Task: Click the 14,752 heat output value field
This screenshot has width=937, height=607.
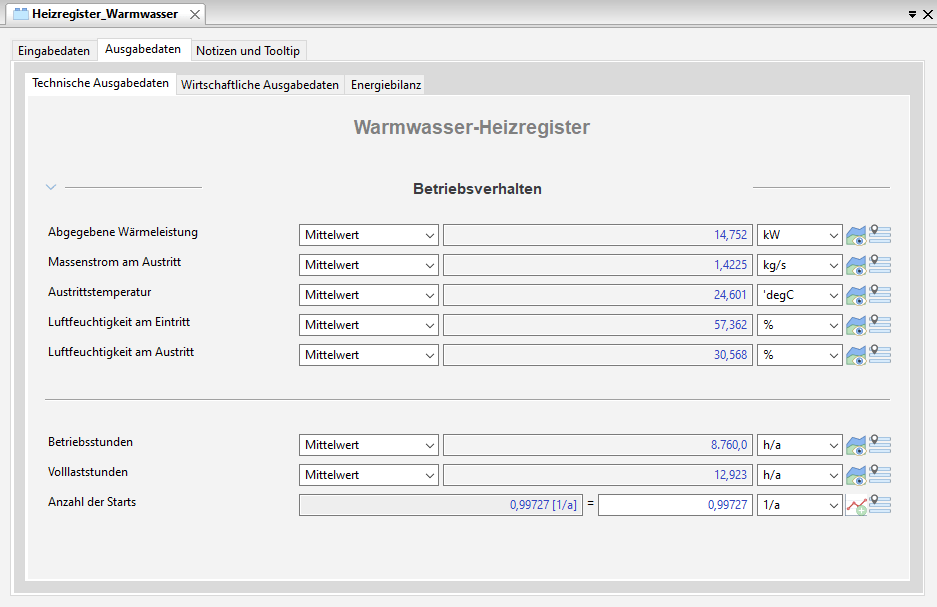Action: (598, 235)
